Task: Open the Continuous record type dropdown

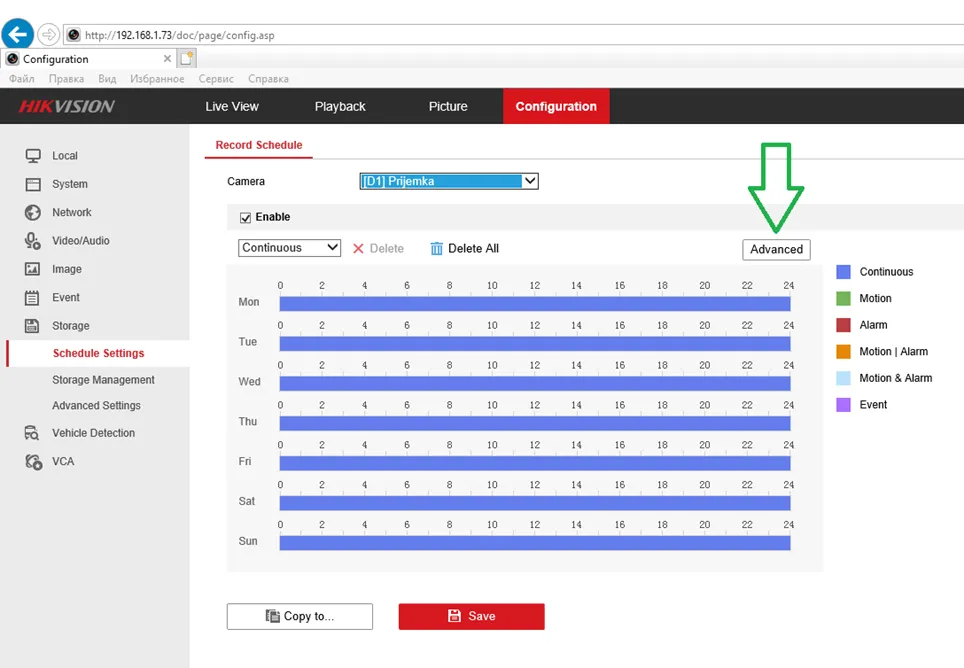Action: 289,248
